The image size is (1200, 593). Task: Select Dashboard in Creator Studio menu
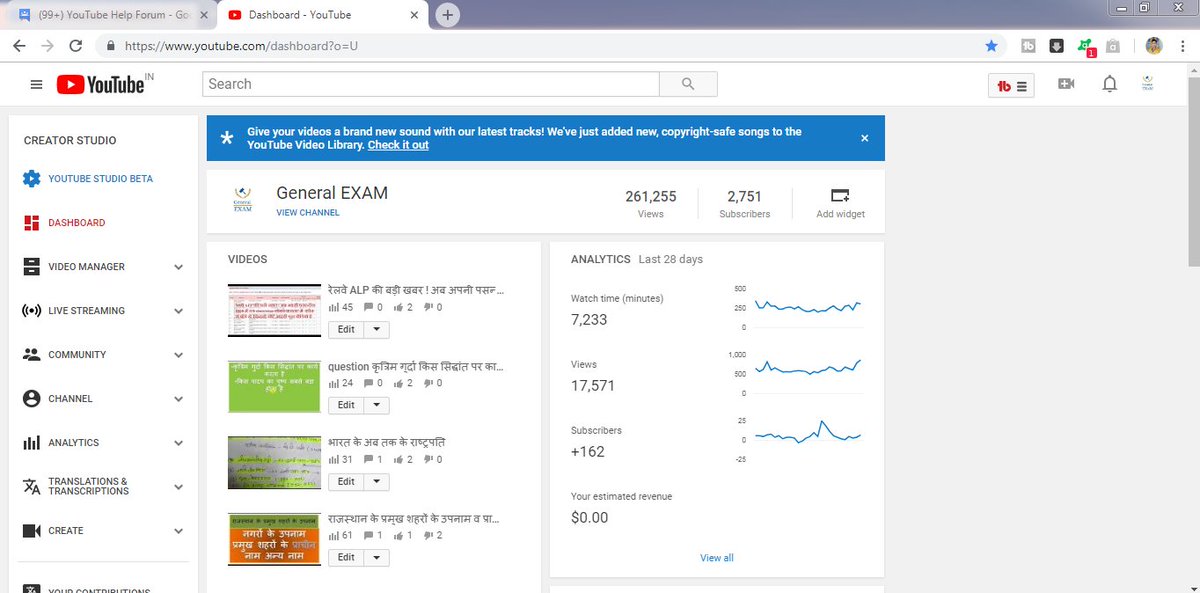pyautogui.click(x=76, y=223)
